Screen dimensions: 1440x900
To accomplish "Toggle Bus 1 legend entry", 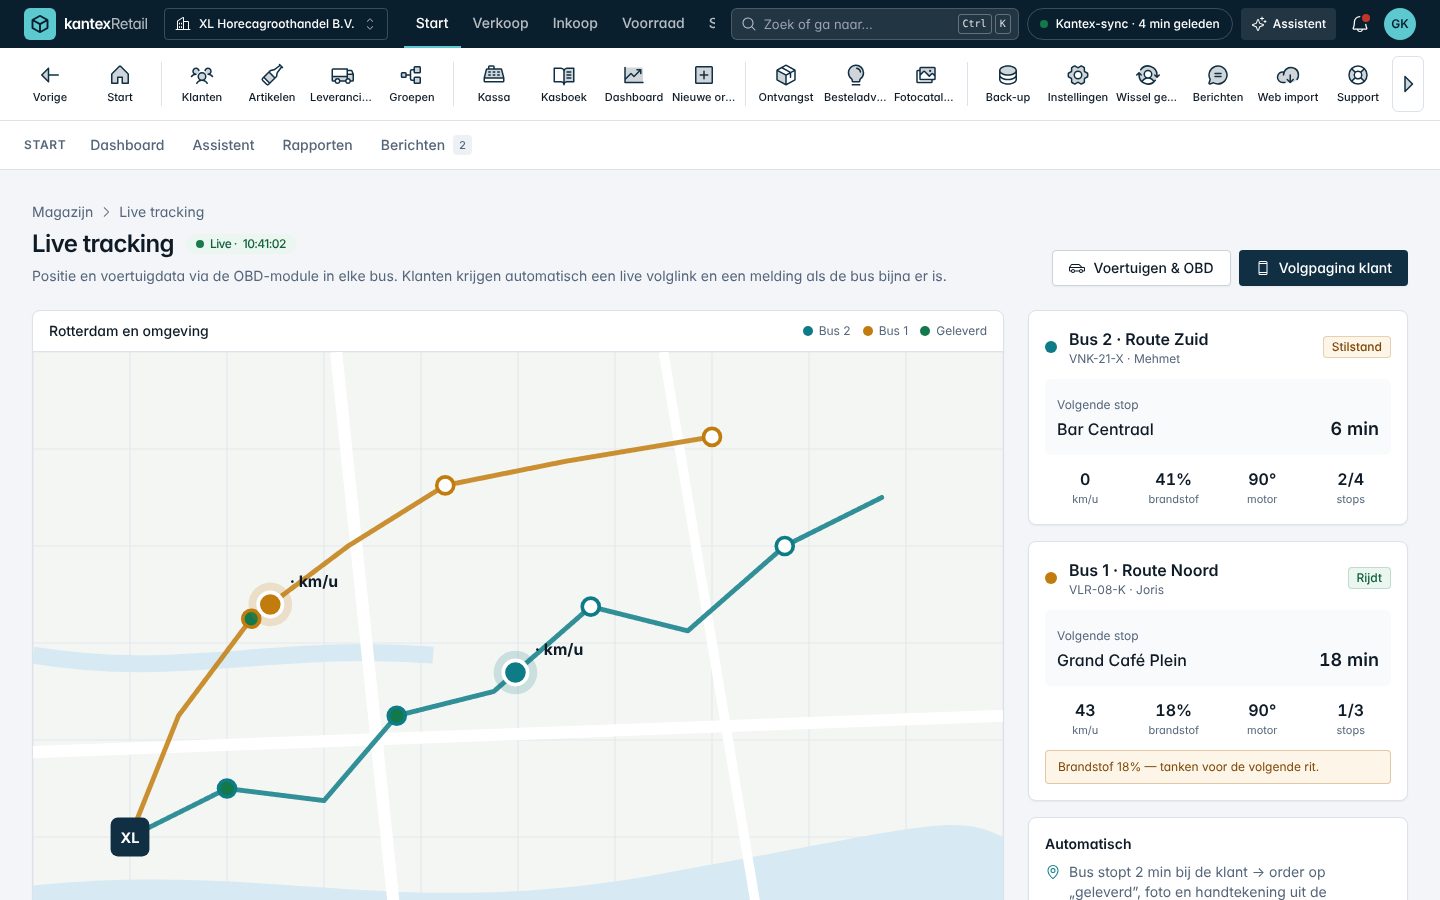I will pos(886,331).
